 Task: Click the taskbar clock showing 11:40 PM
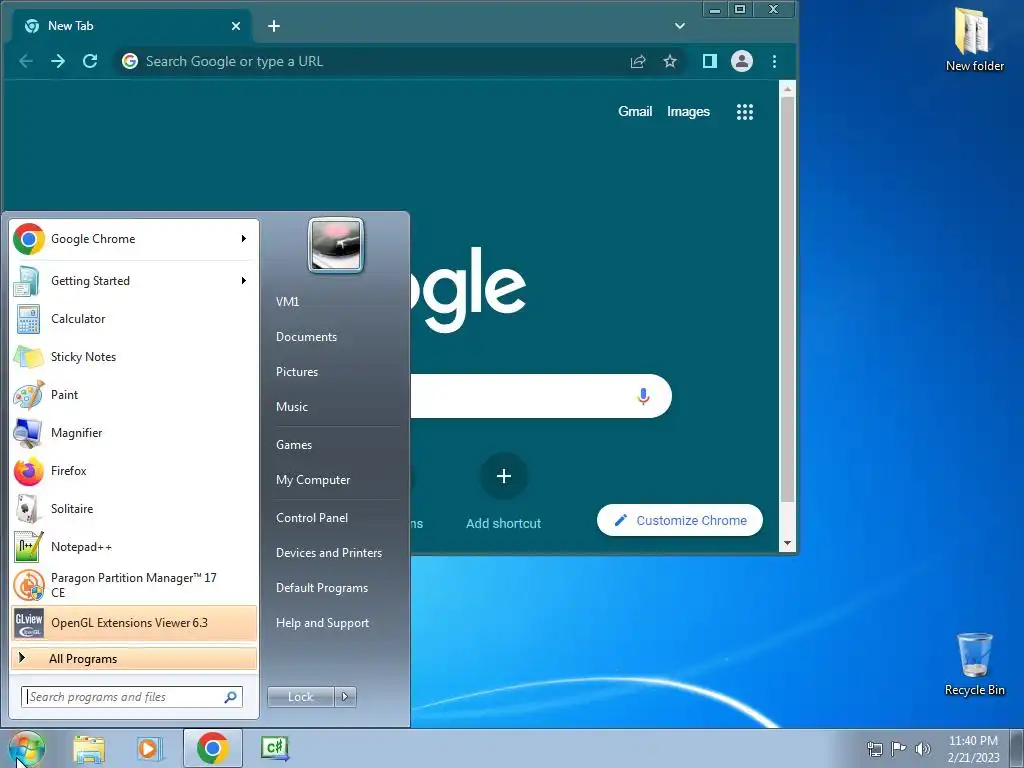pos(973,748)
